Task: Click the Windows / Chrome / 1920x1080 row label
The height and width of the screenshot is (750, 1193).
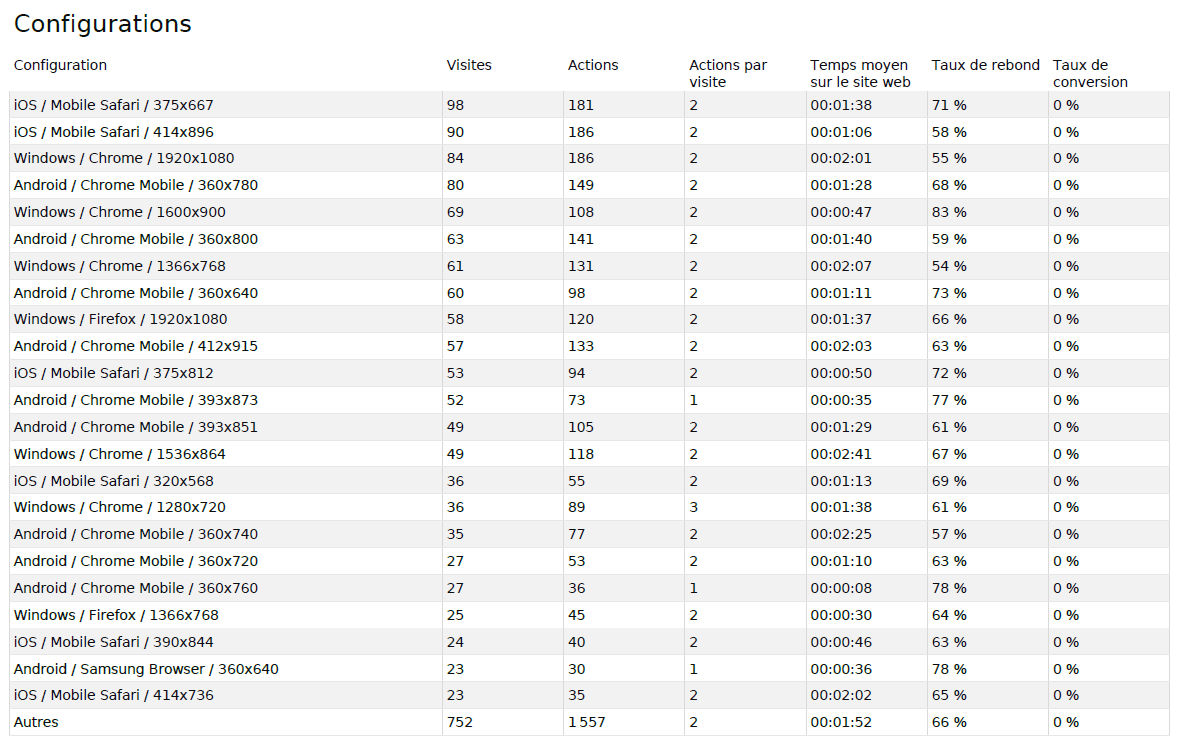Action: pyautogui.click(x=124, y=158)
